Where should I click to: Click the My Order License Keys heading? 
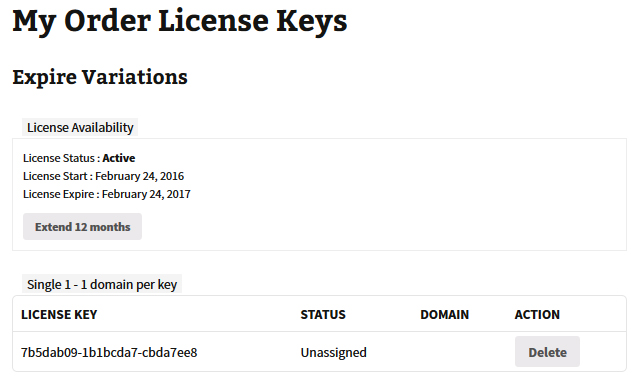tap(180, 21)
